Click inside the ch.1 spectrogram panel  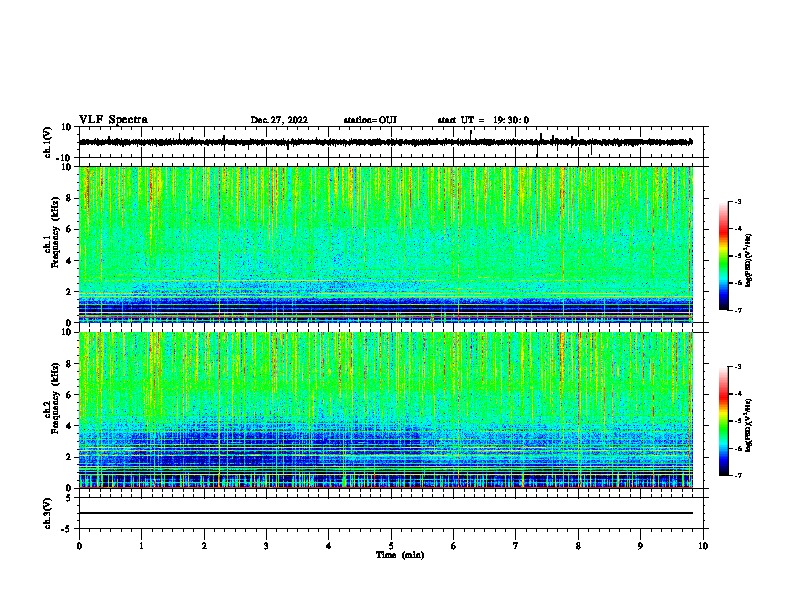click(386, 244)
